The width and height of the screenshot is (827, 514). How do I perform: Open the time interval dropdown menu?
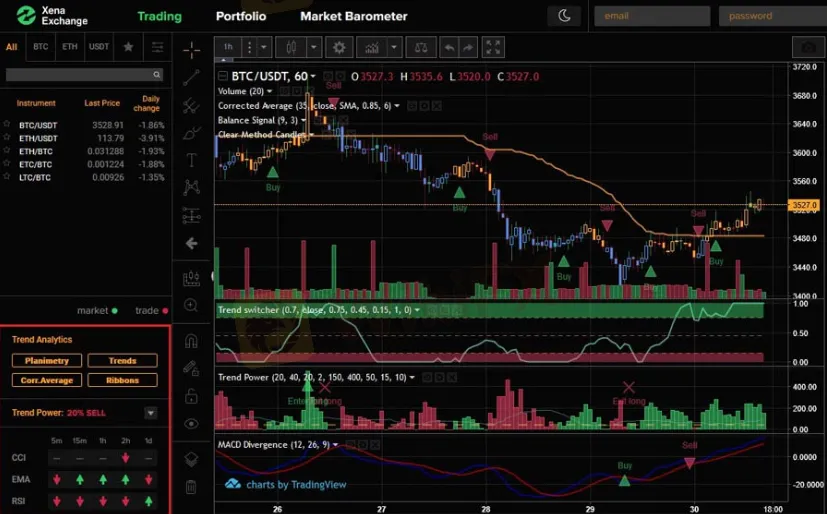[x=264, y=47]
